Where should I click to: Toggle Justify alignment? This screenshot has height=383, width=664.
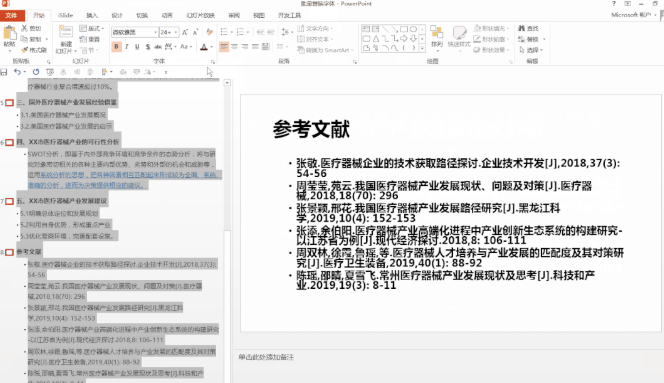pos(255,47)
